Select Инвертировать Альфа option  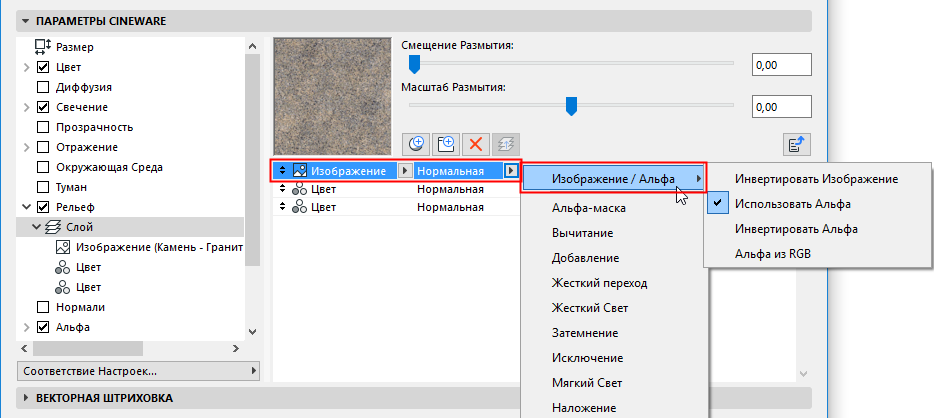(x=796, y=229)
